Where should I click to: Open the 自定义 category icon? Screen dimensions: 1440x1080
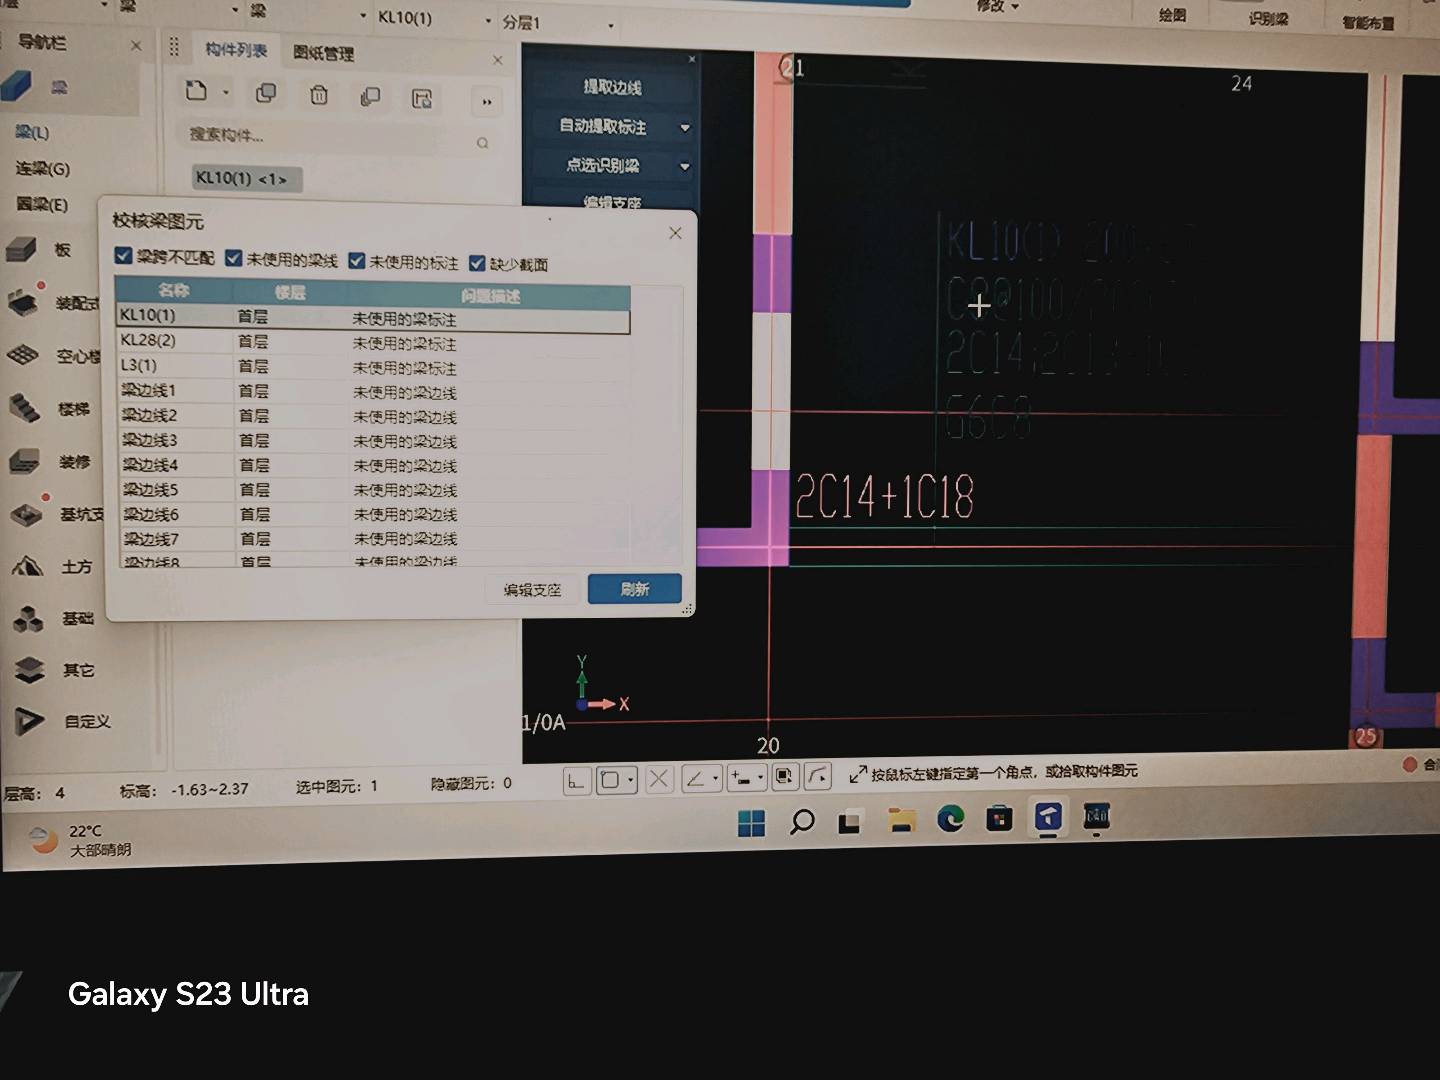(30, 720)
